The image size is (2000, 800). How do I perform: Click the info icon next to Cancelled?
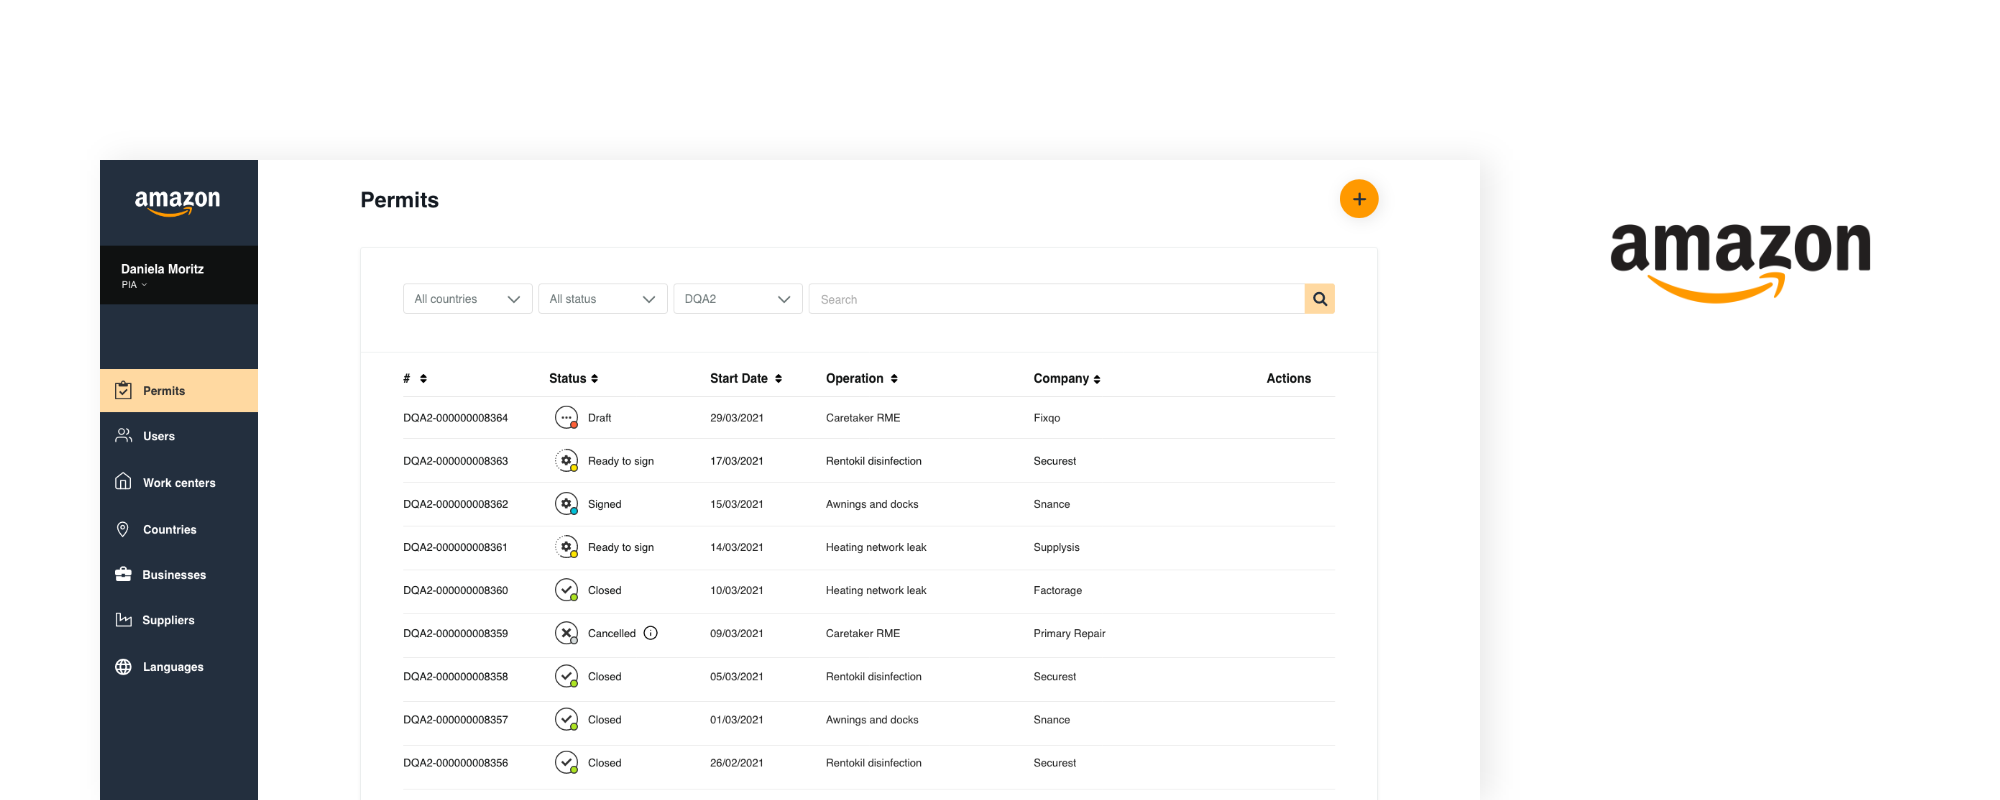[x=650, y=633]
